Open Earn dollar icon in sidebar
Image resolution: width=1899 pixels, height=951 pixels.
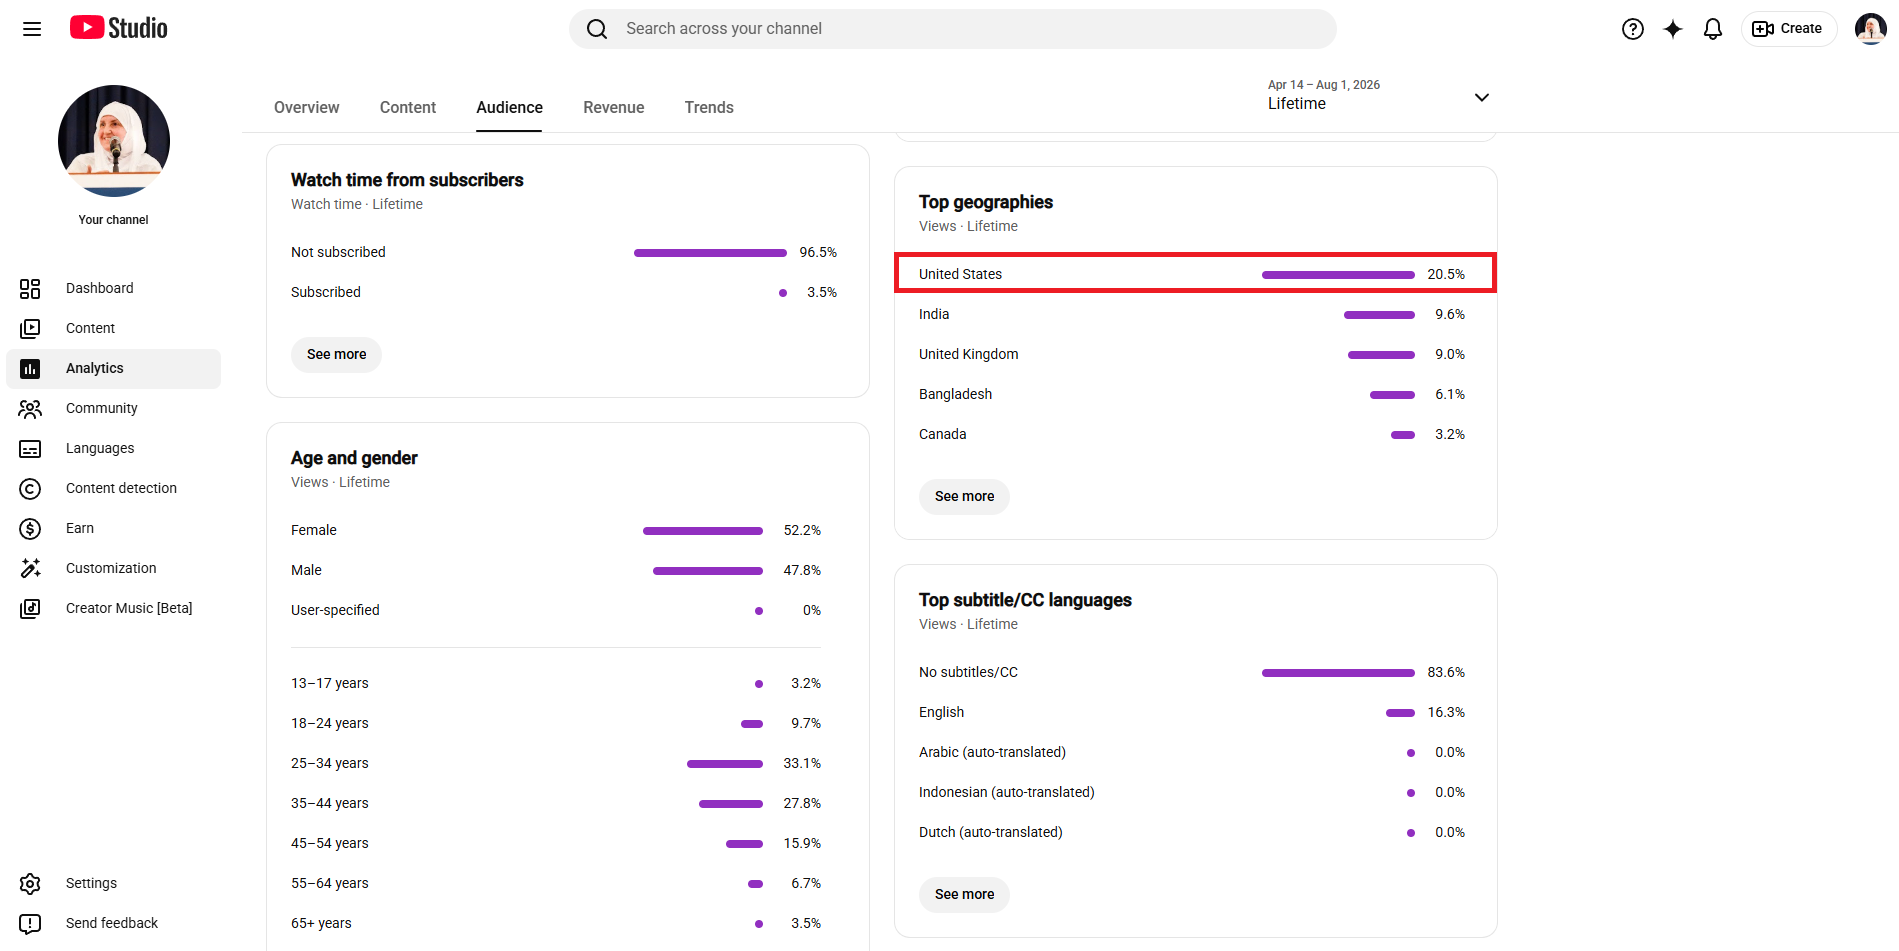tap(30, 529)
